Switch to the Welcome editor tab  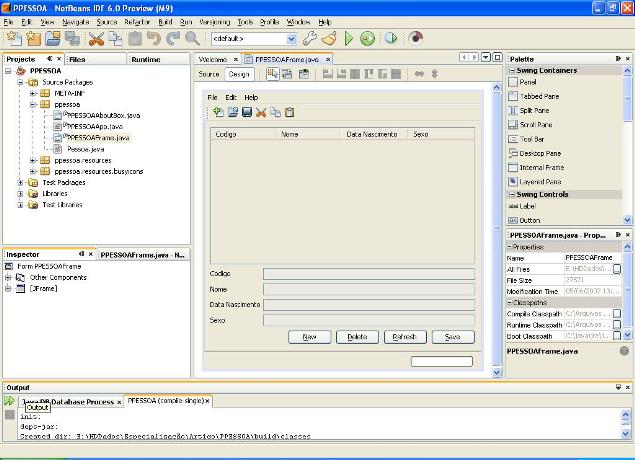pos(214,59)
